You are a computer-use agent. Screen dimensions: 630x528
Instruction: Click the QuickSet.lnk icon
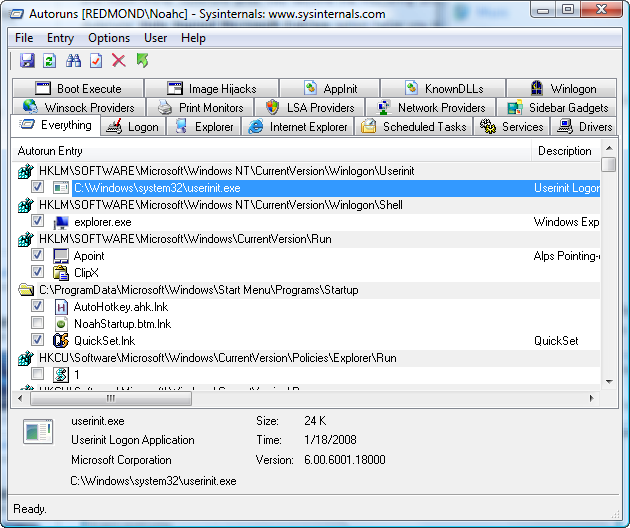coord(61,341)
